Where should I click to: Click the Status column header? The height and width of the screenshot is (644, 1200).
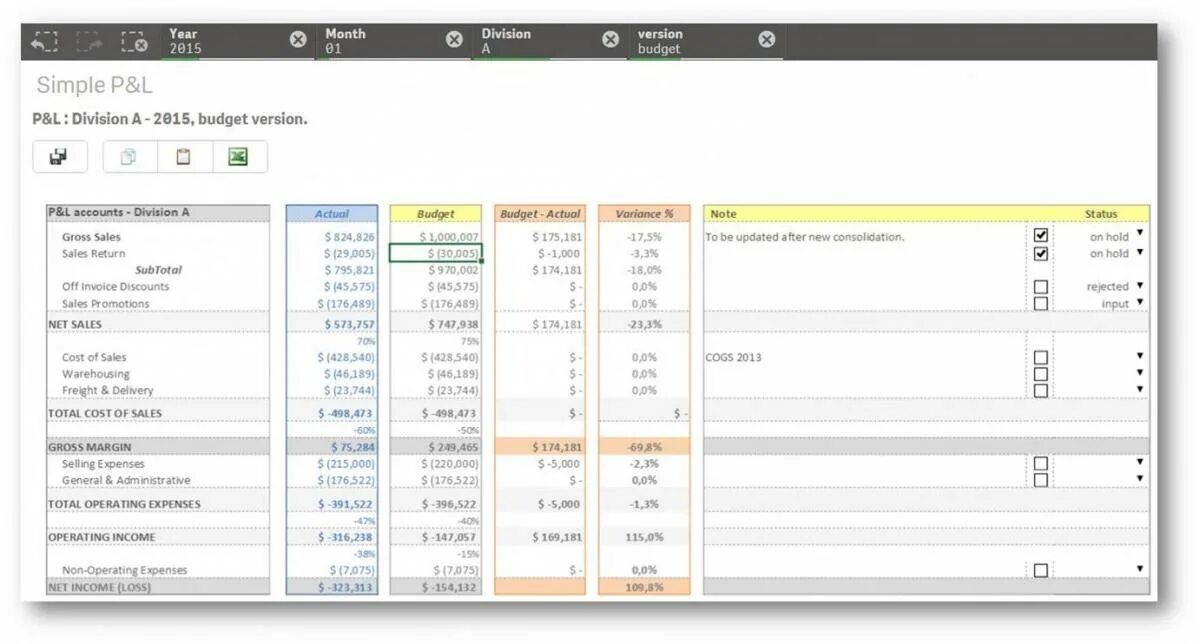click(x=1101, y=214)
